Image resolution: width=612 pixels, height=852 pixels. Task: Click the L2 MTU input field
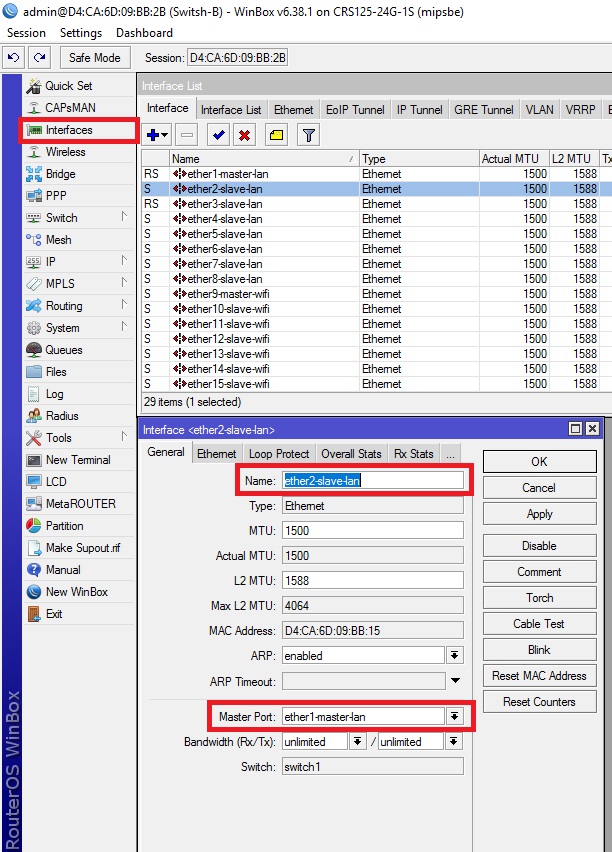click(x=373, y=580)
